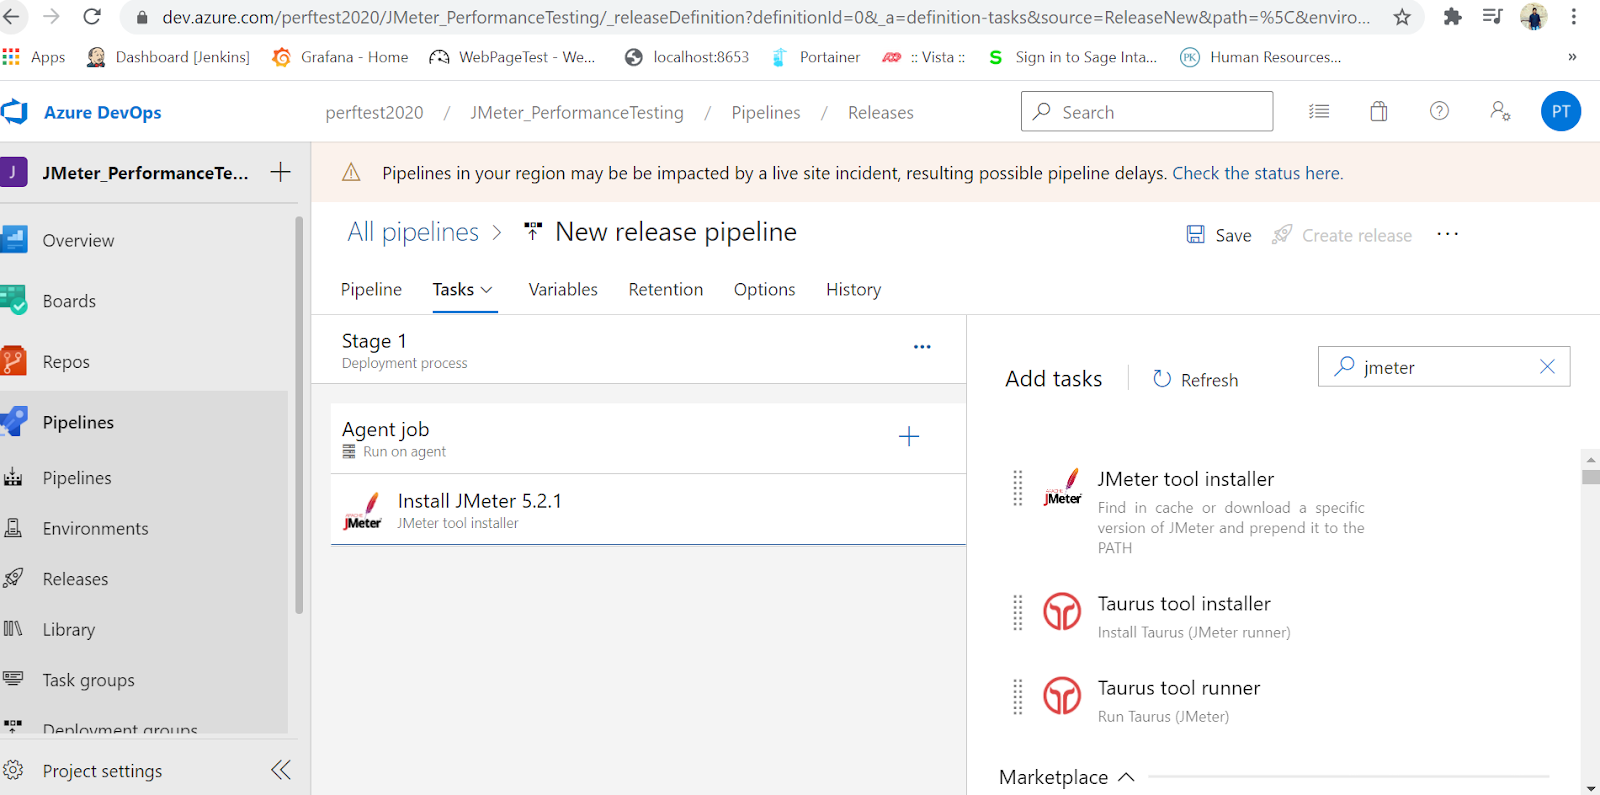The width and height of the screenshot is (1600, 795).
Task: Open the release pipeline more actions ellipsis
Action: pos(1447,234)
